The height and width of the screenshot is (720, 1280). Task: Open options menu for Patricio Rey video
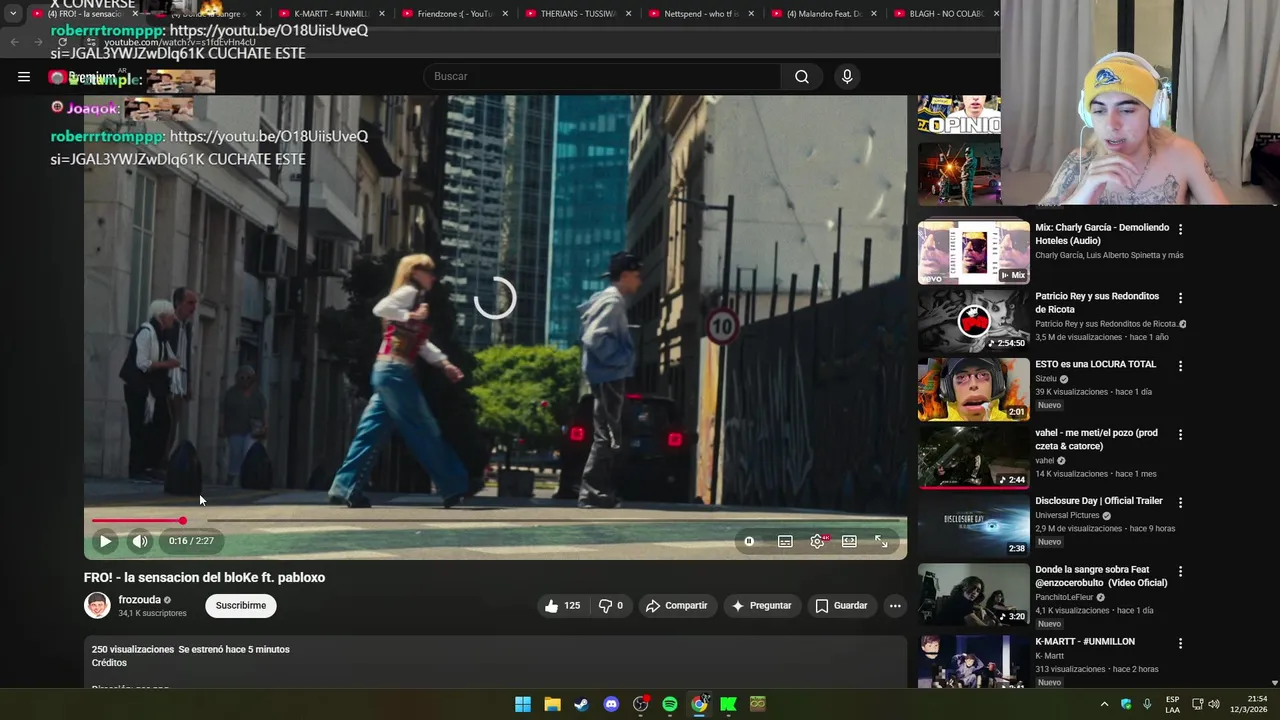(1180, 298)
